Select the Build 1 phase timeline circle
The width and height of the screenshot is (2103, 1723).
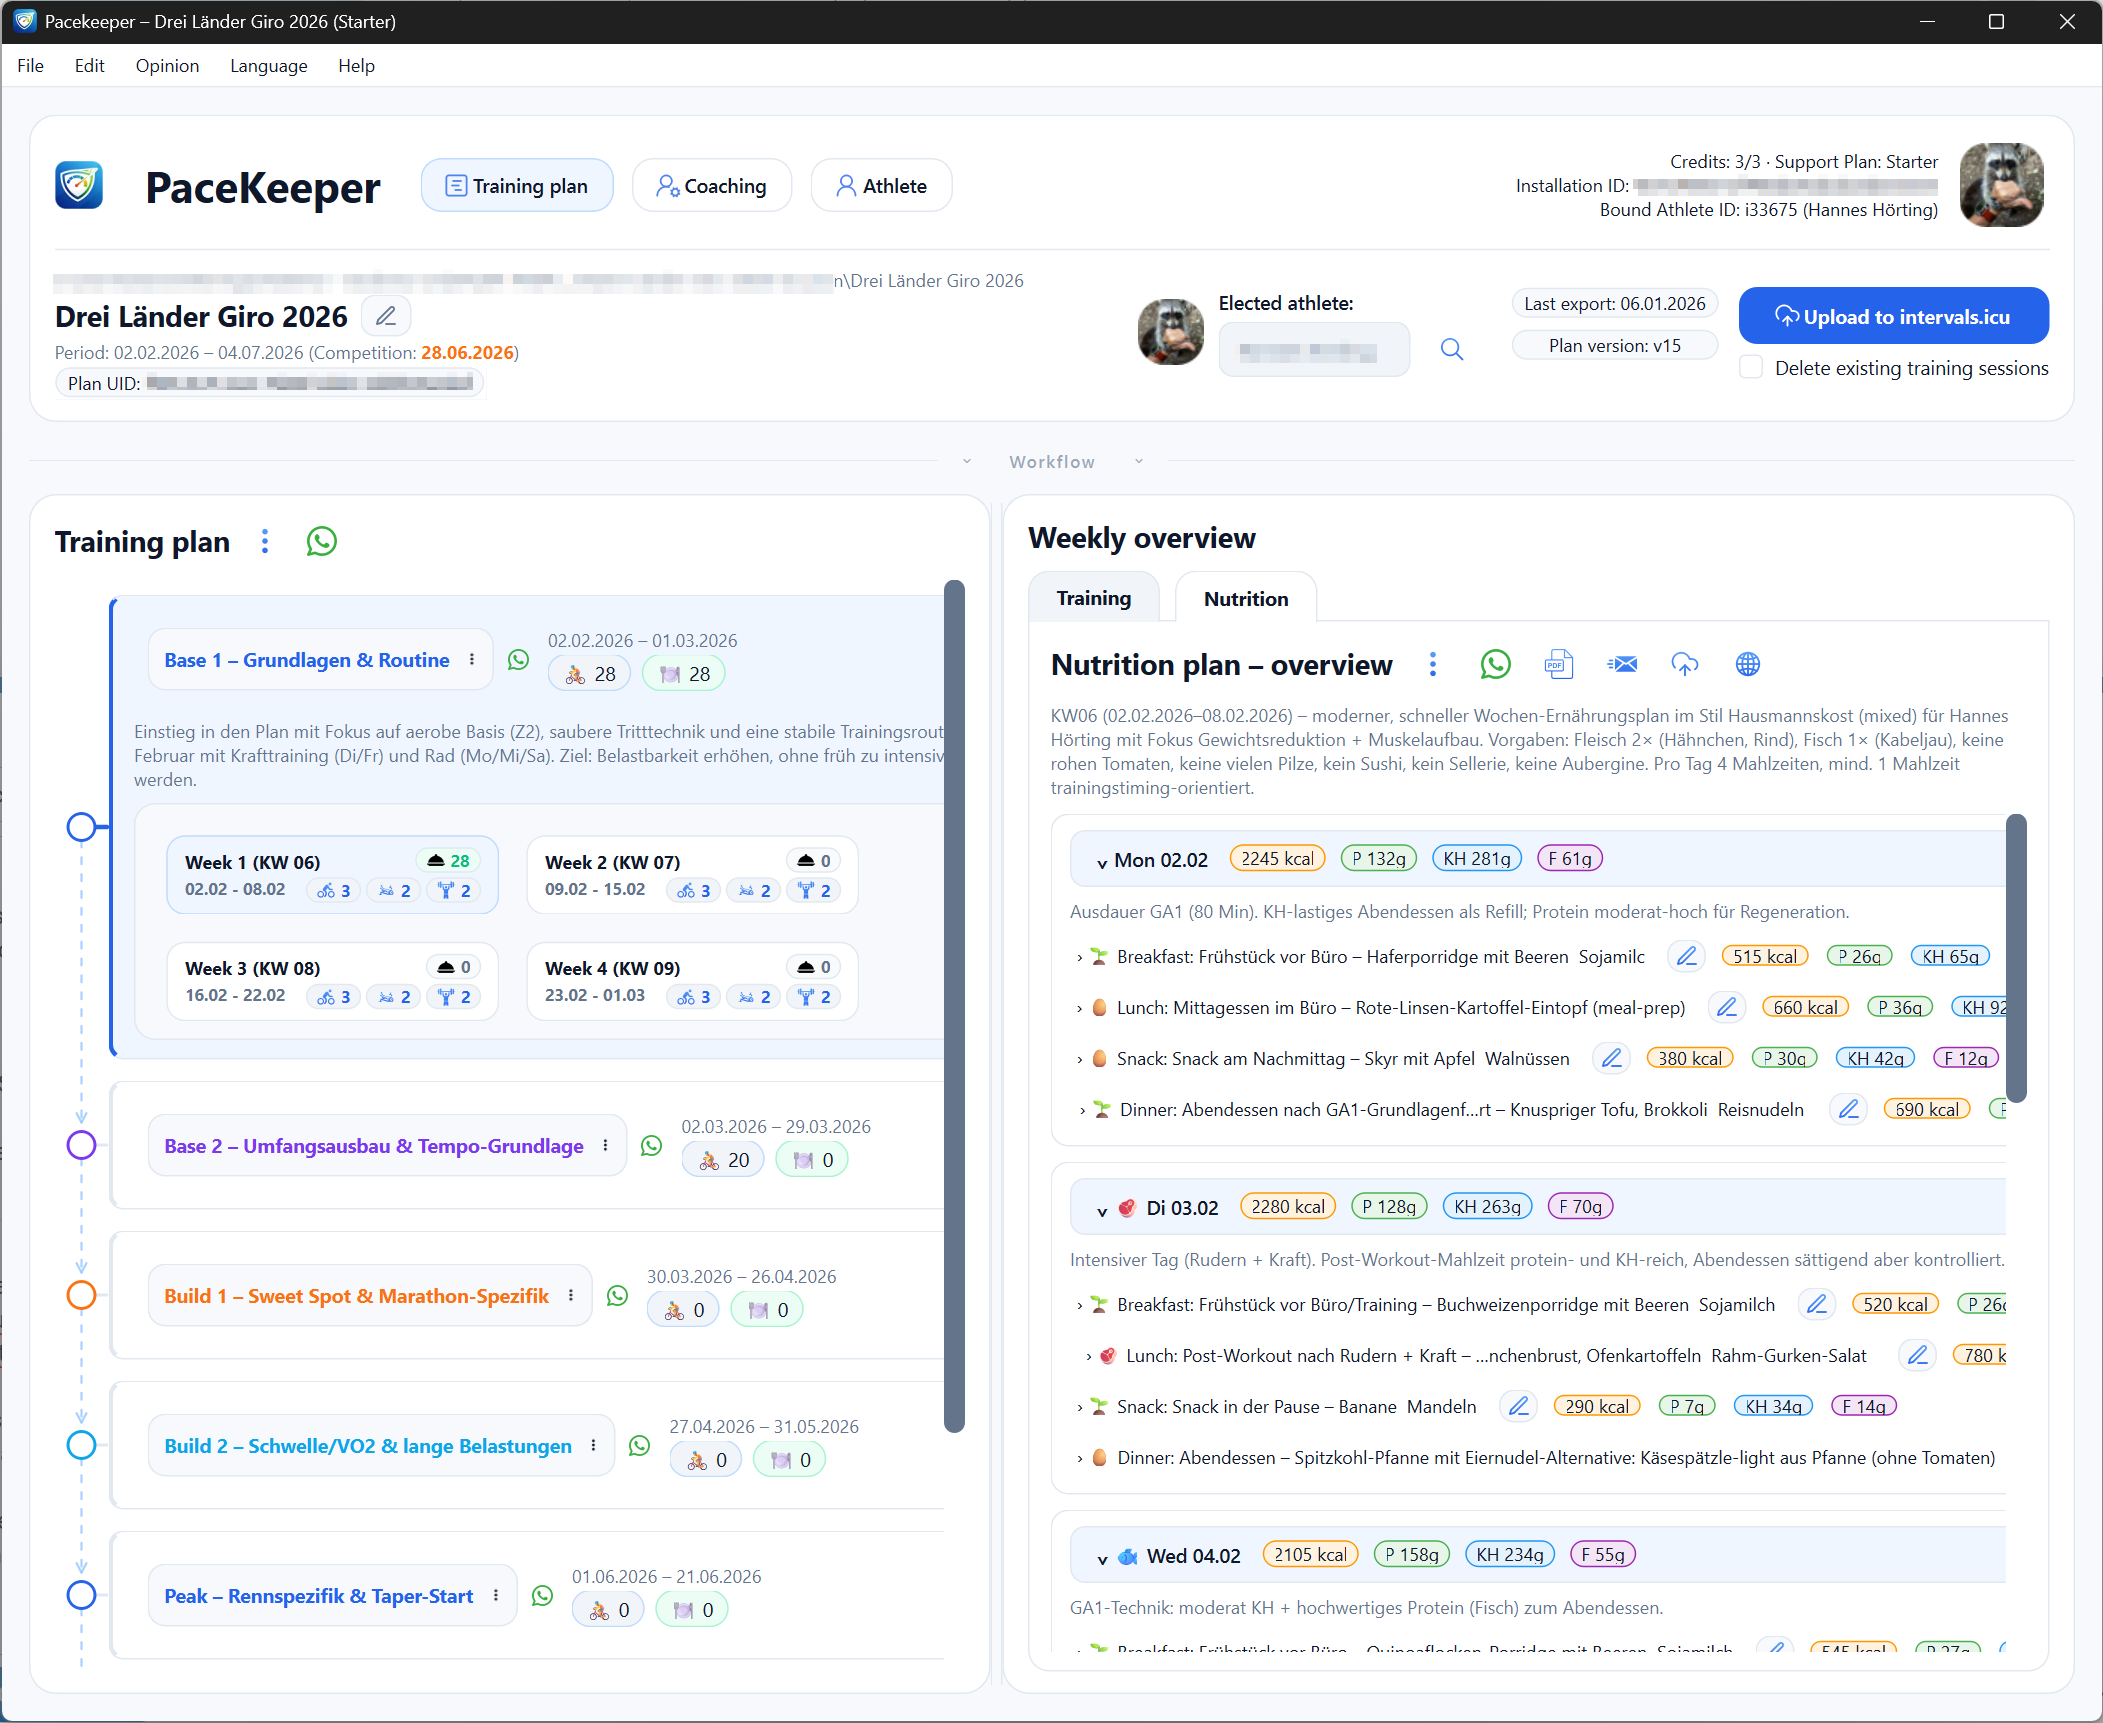tap(81, 1295)
